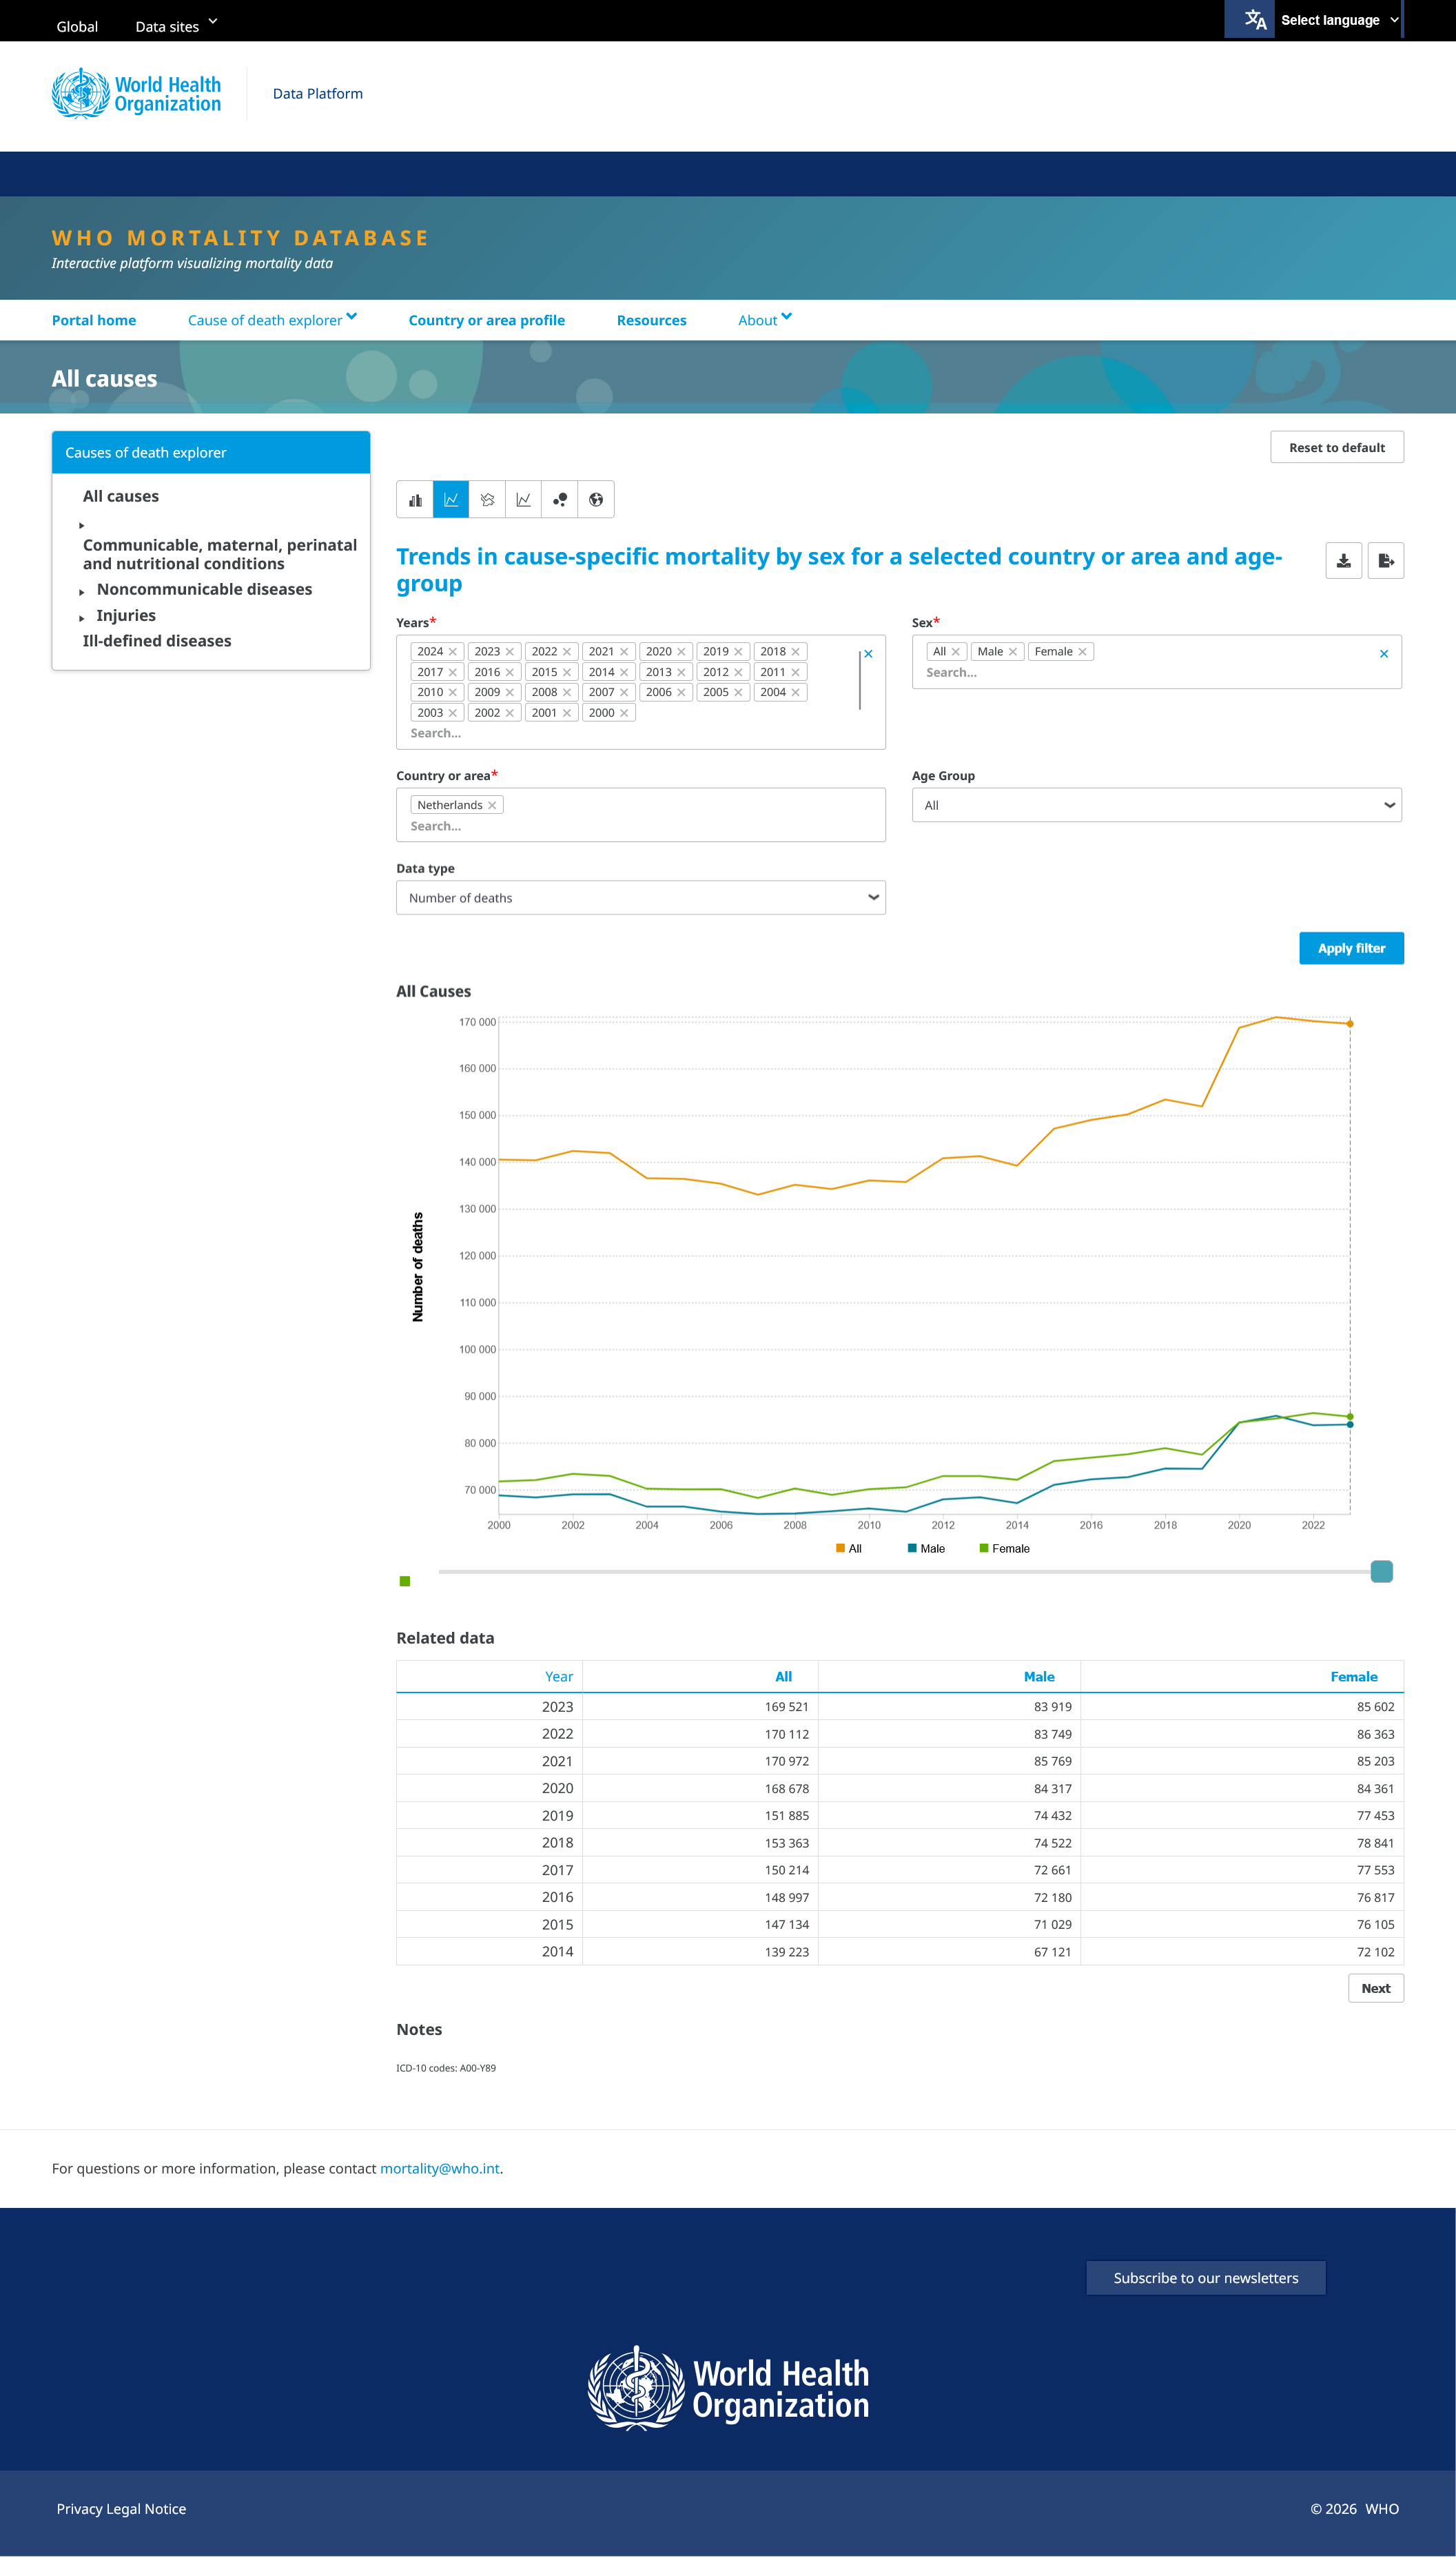Viewport: 1456px width, 2558px height.
Task: Open the globe map view
Action: pos(596,500)
